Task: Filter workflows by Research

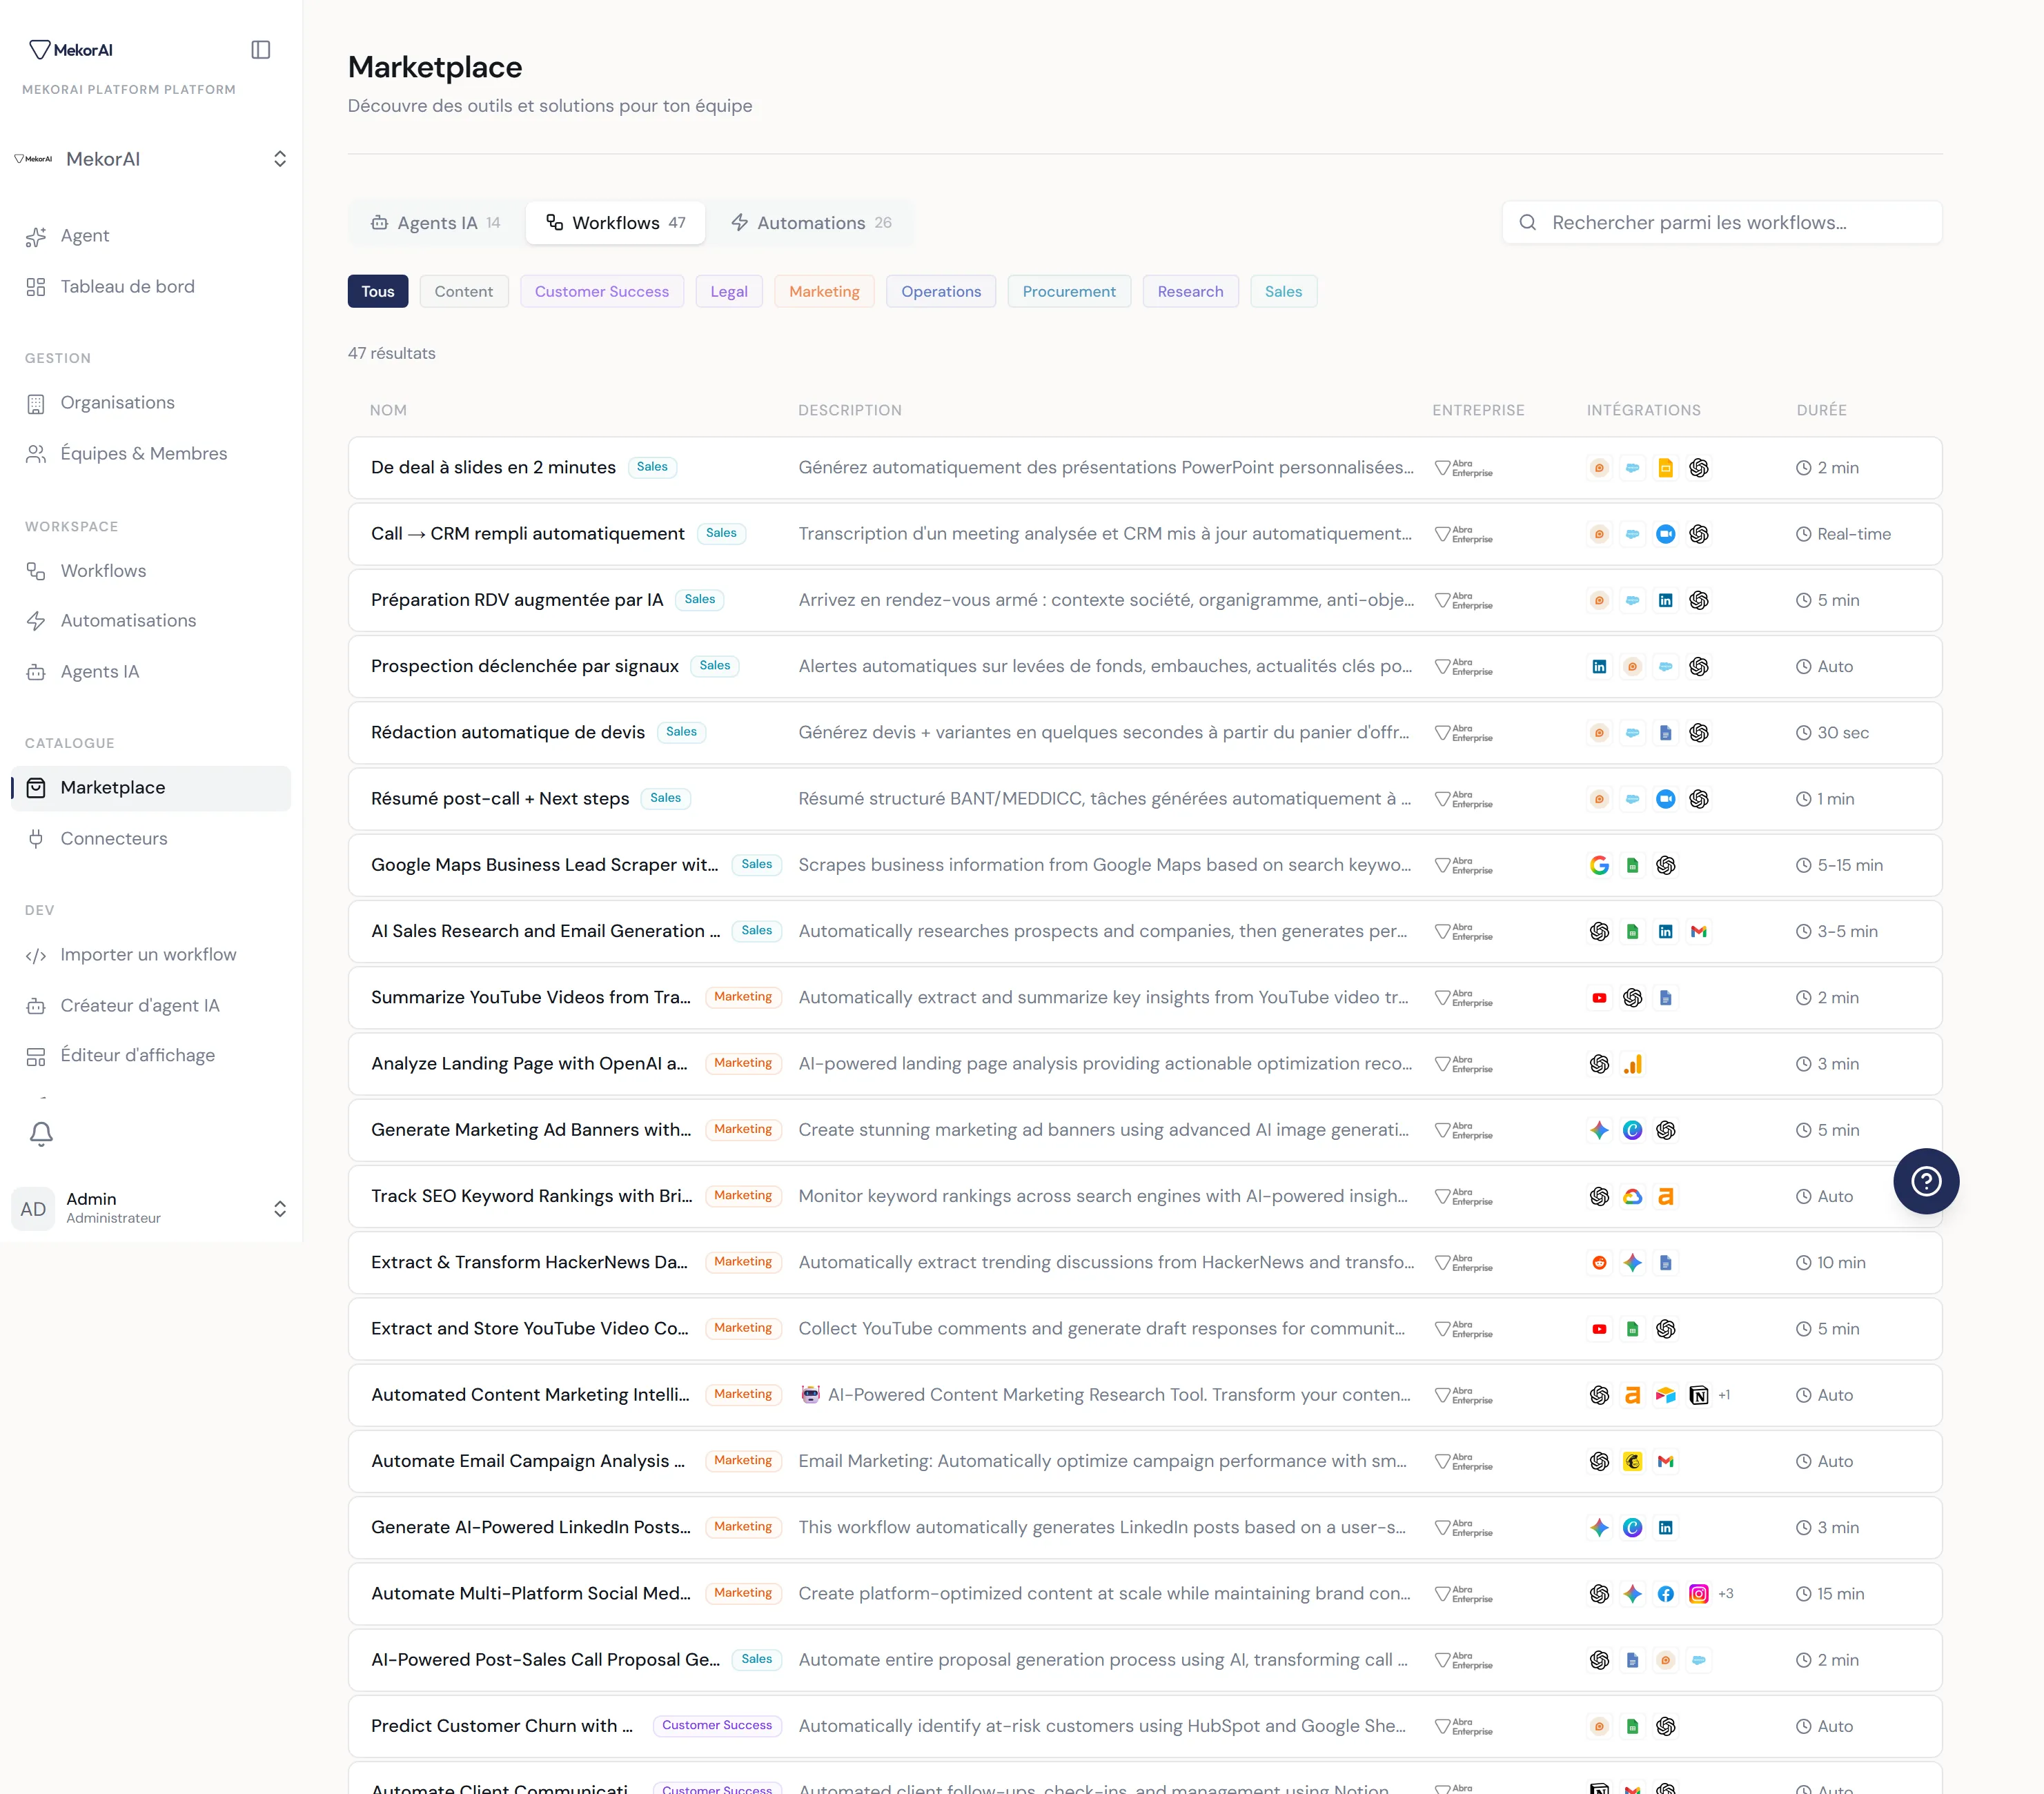Action: (x=1190, y=291)
